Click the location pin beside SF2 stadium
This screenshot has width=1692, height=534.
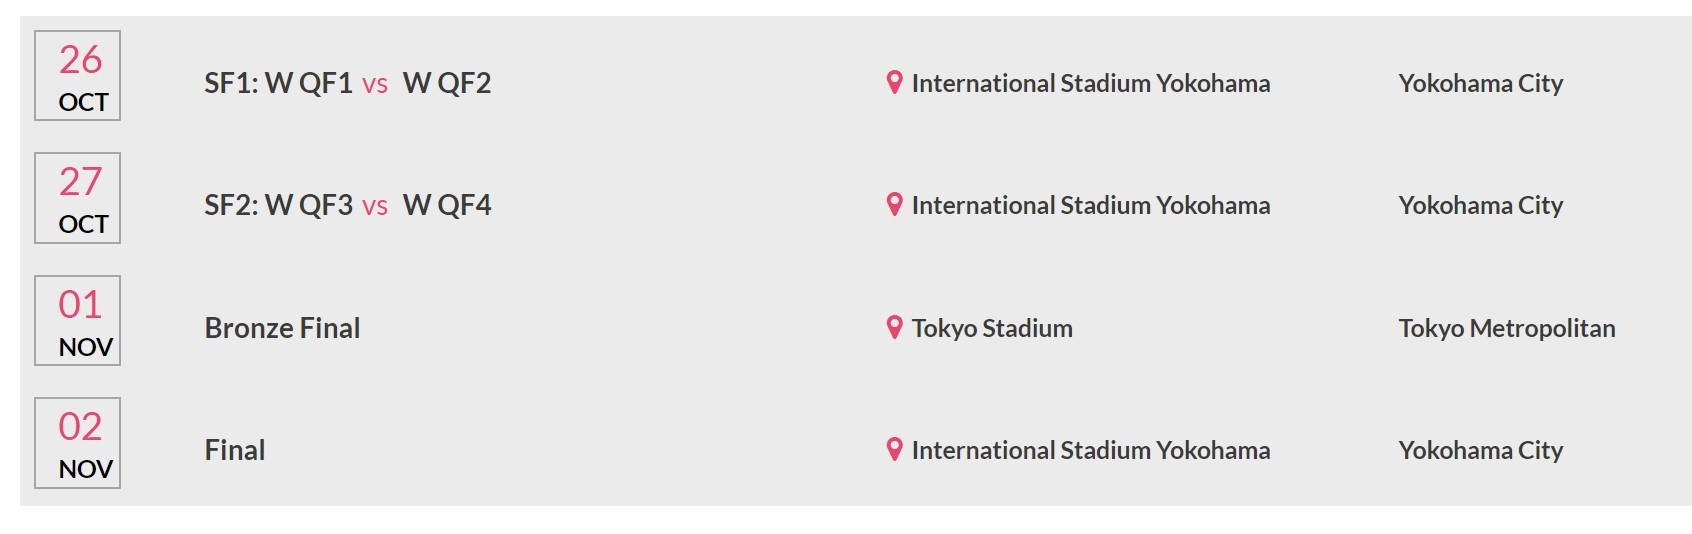pyautogui.click(x=895, y=205)
